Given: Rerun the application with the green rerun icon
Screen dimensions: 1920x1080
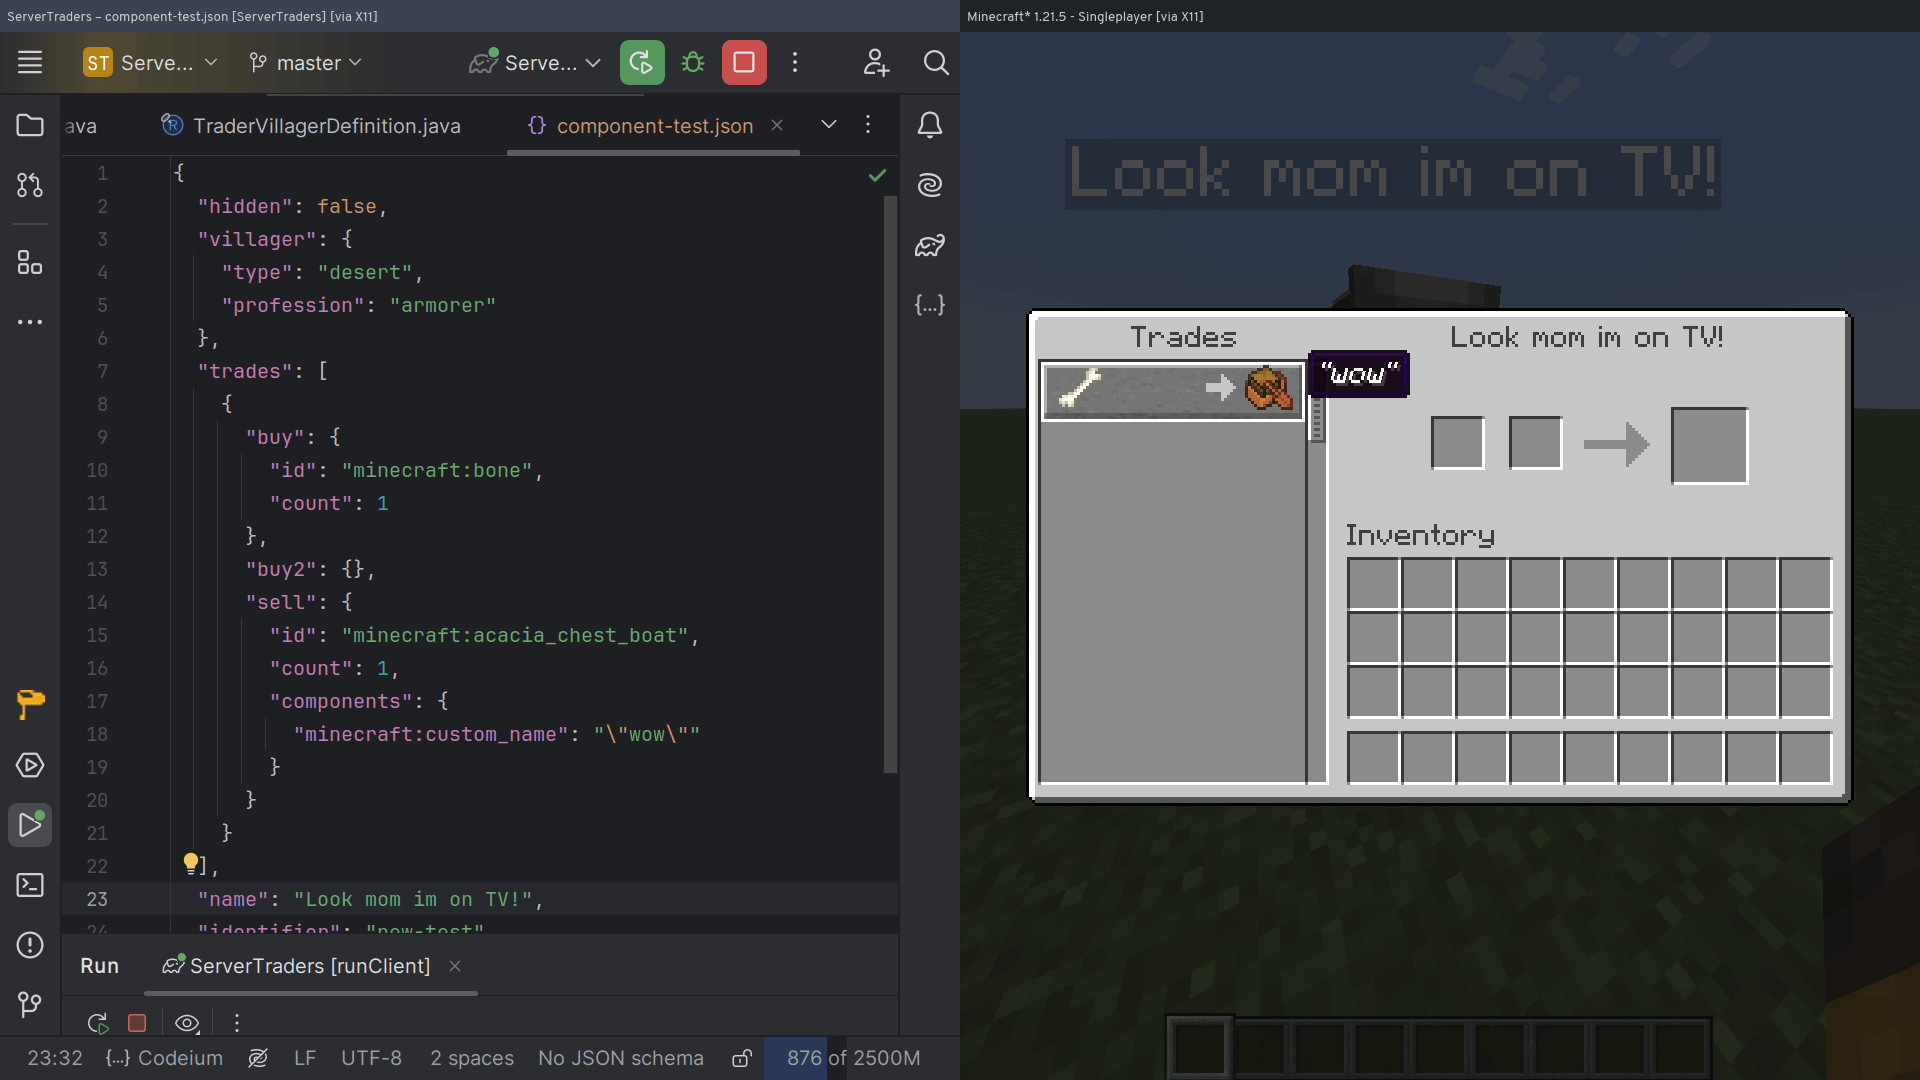Looking at the screenshot, I should click(642, 62).
